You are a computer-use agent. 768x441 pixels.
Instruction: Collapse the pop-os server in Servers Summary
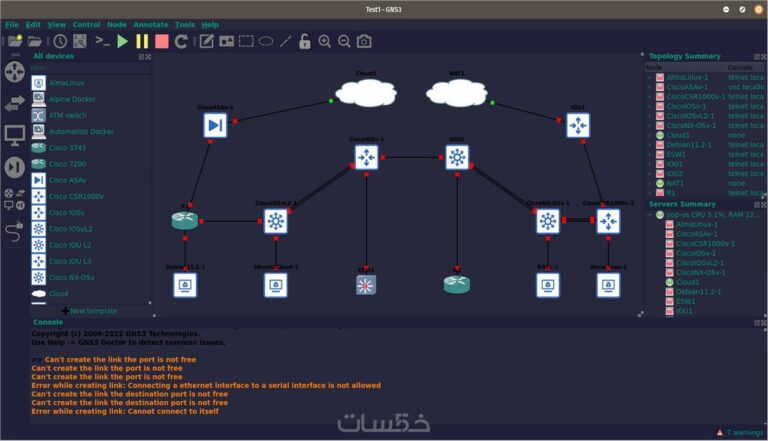point(650,215)
